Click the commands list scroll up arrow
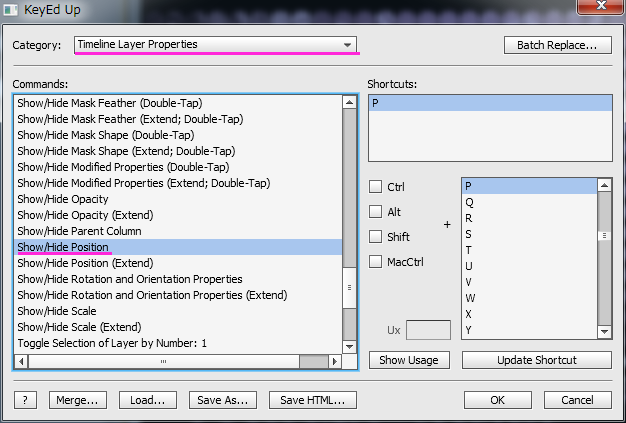The height and width of the screenshot is (423, 626). (349, 103)
